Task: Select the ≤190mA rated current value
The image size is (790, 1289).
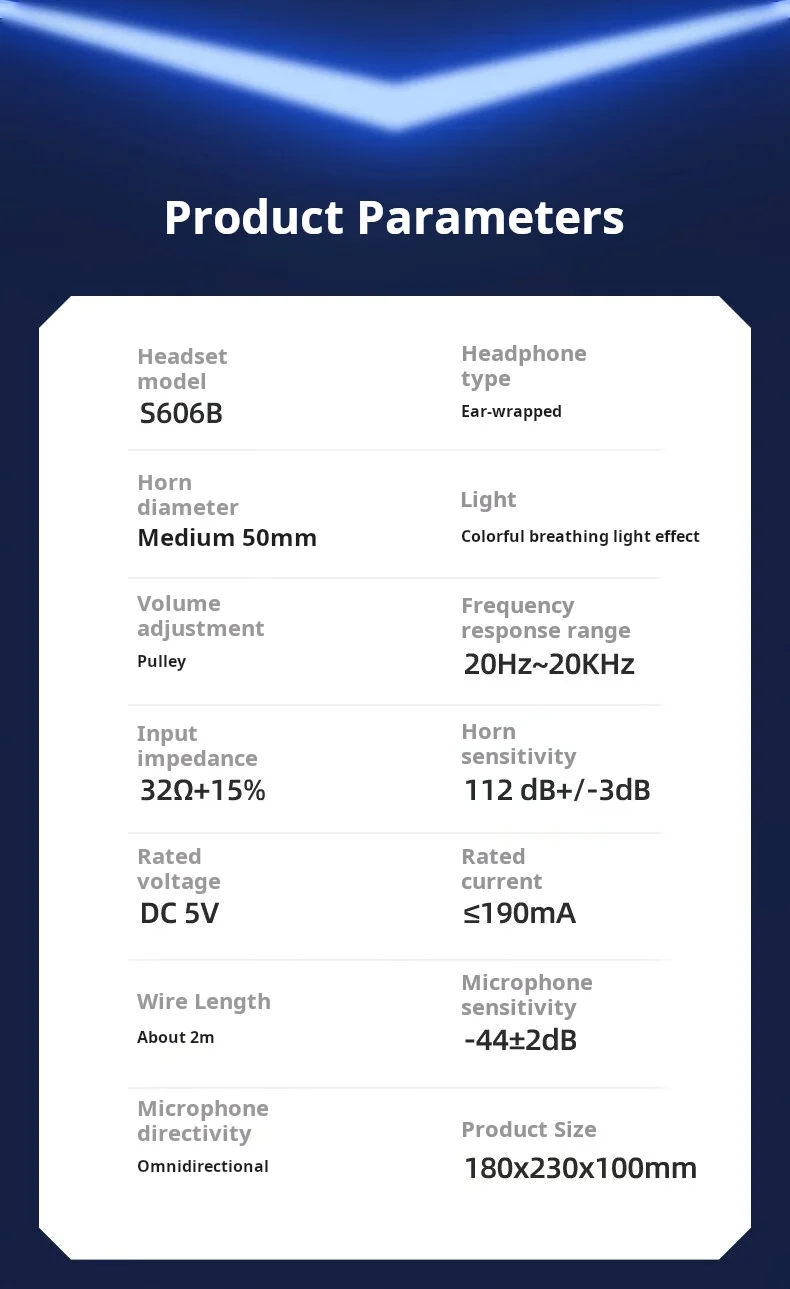Action: pos(520,913)
